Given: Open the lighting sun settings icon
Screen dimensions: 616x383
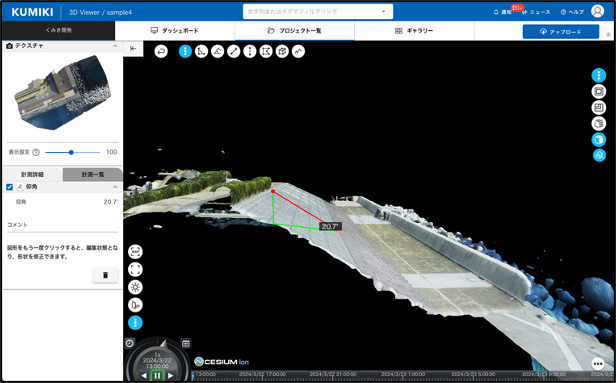Looking at the screenshot, I should click(x=135, y=287).
